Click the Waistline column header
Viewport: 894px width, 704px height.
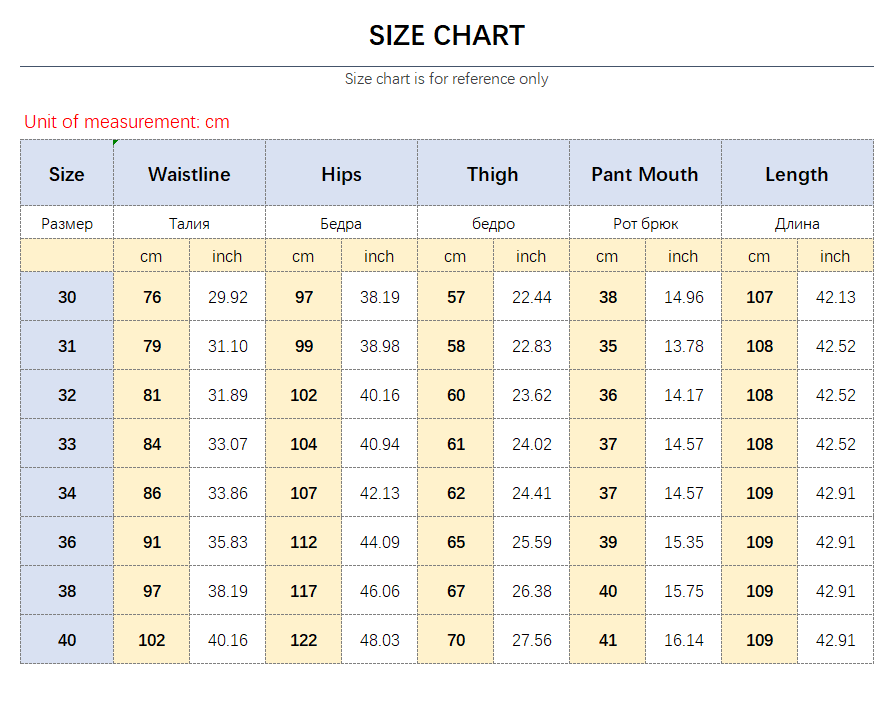pos(189,174)
